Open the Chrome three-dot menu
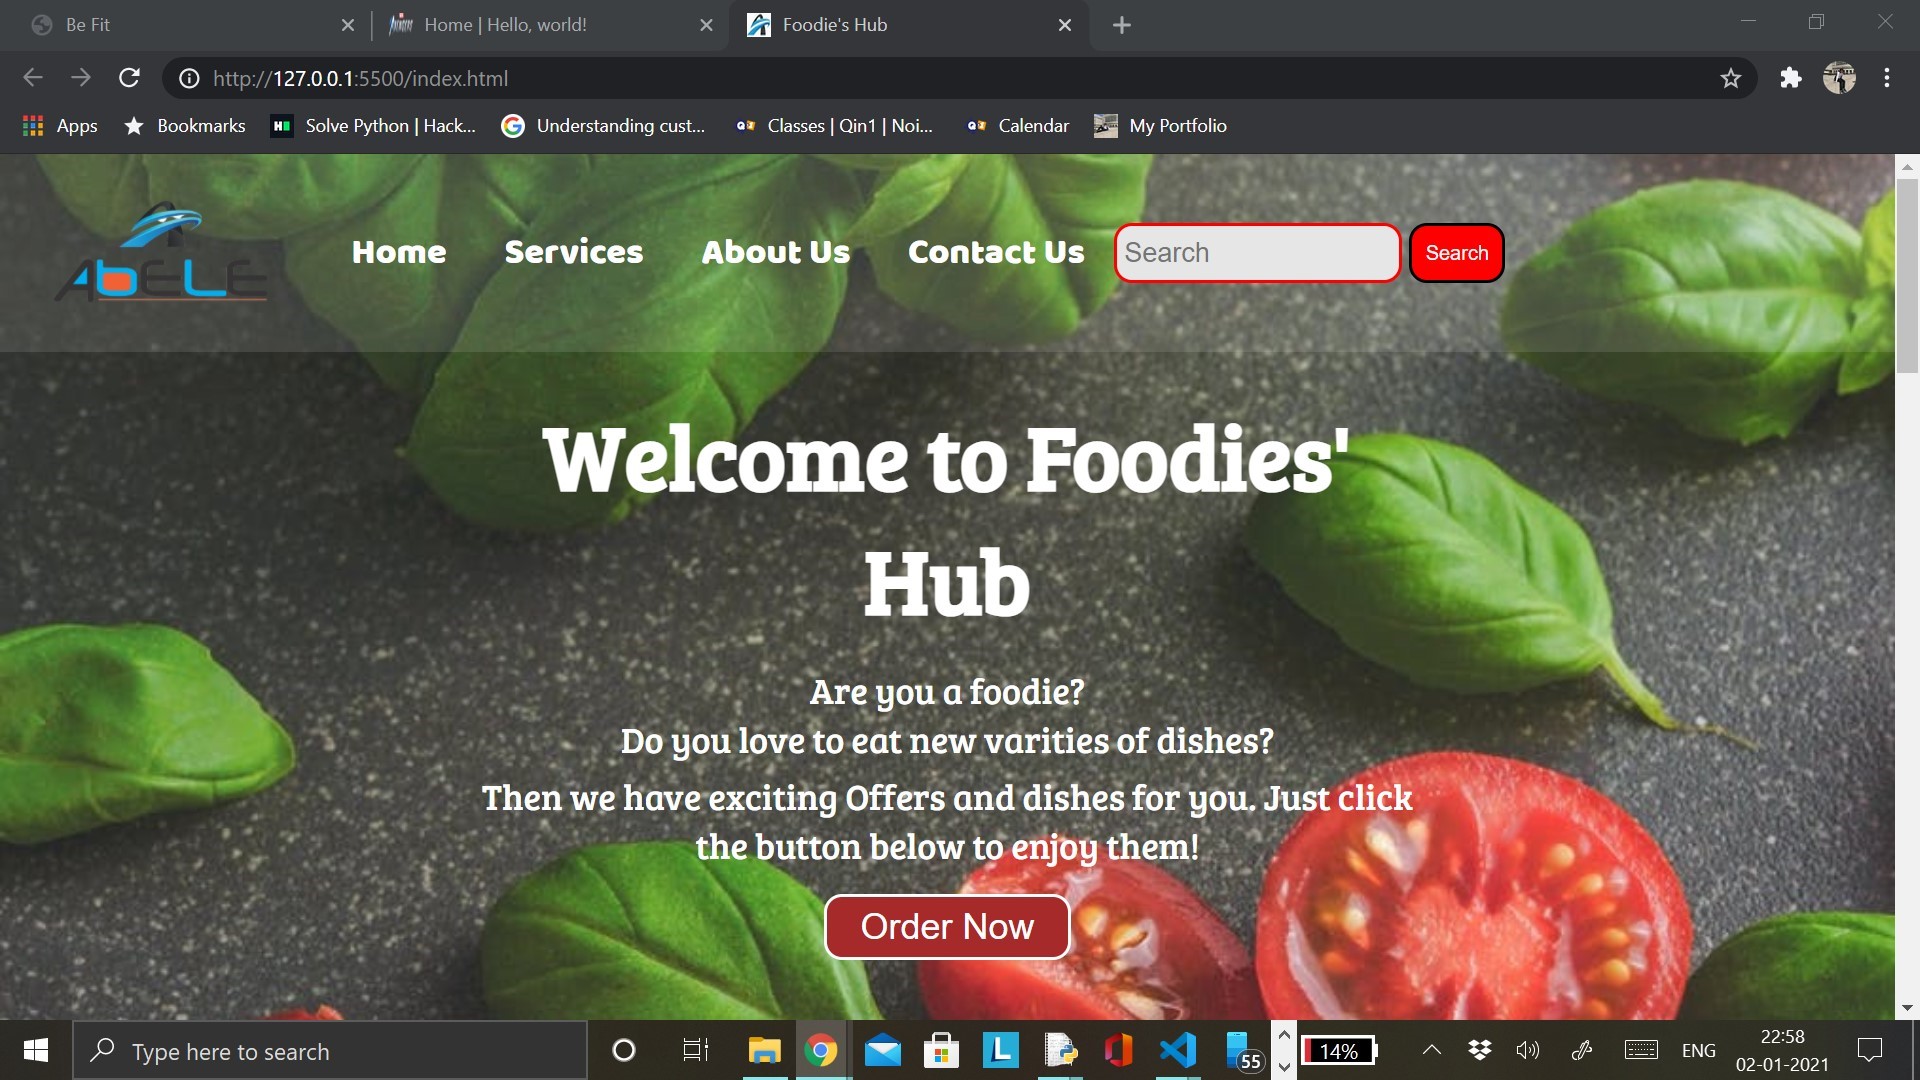The width and height of the screenshot is (1920, 1080). pyautogui.click(x=1887, y=78)
